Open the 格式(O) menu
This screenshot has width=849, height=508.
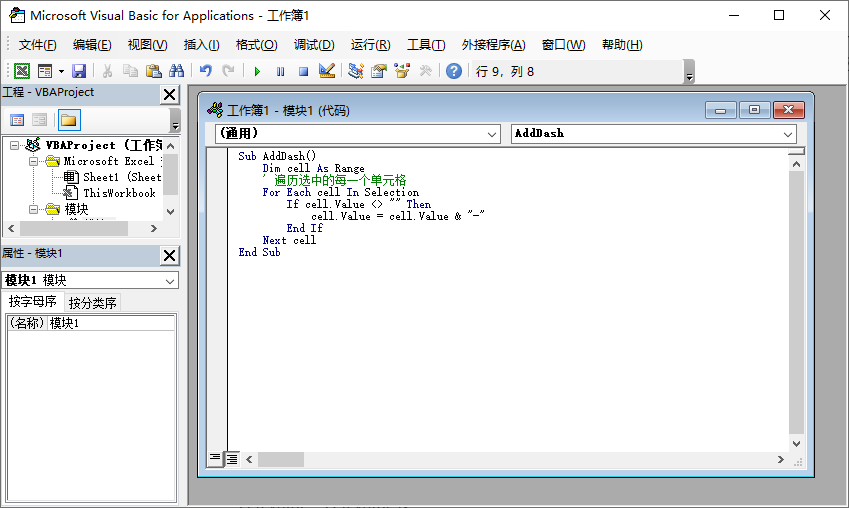(257, 45)
